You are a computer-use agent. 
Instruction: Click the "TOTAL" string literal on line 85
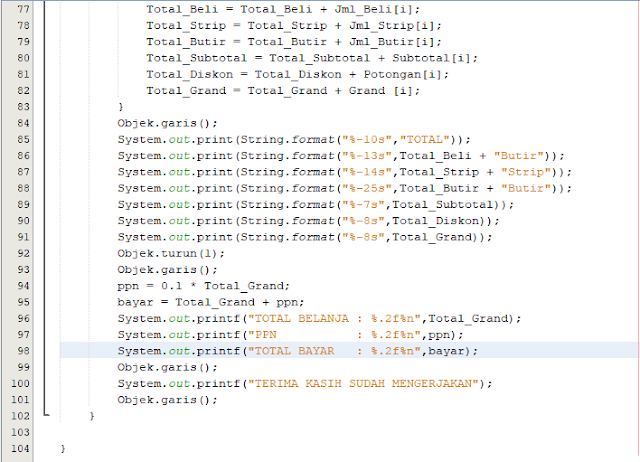(424, 140)
